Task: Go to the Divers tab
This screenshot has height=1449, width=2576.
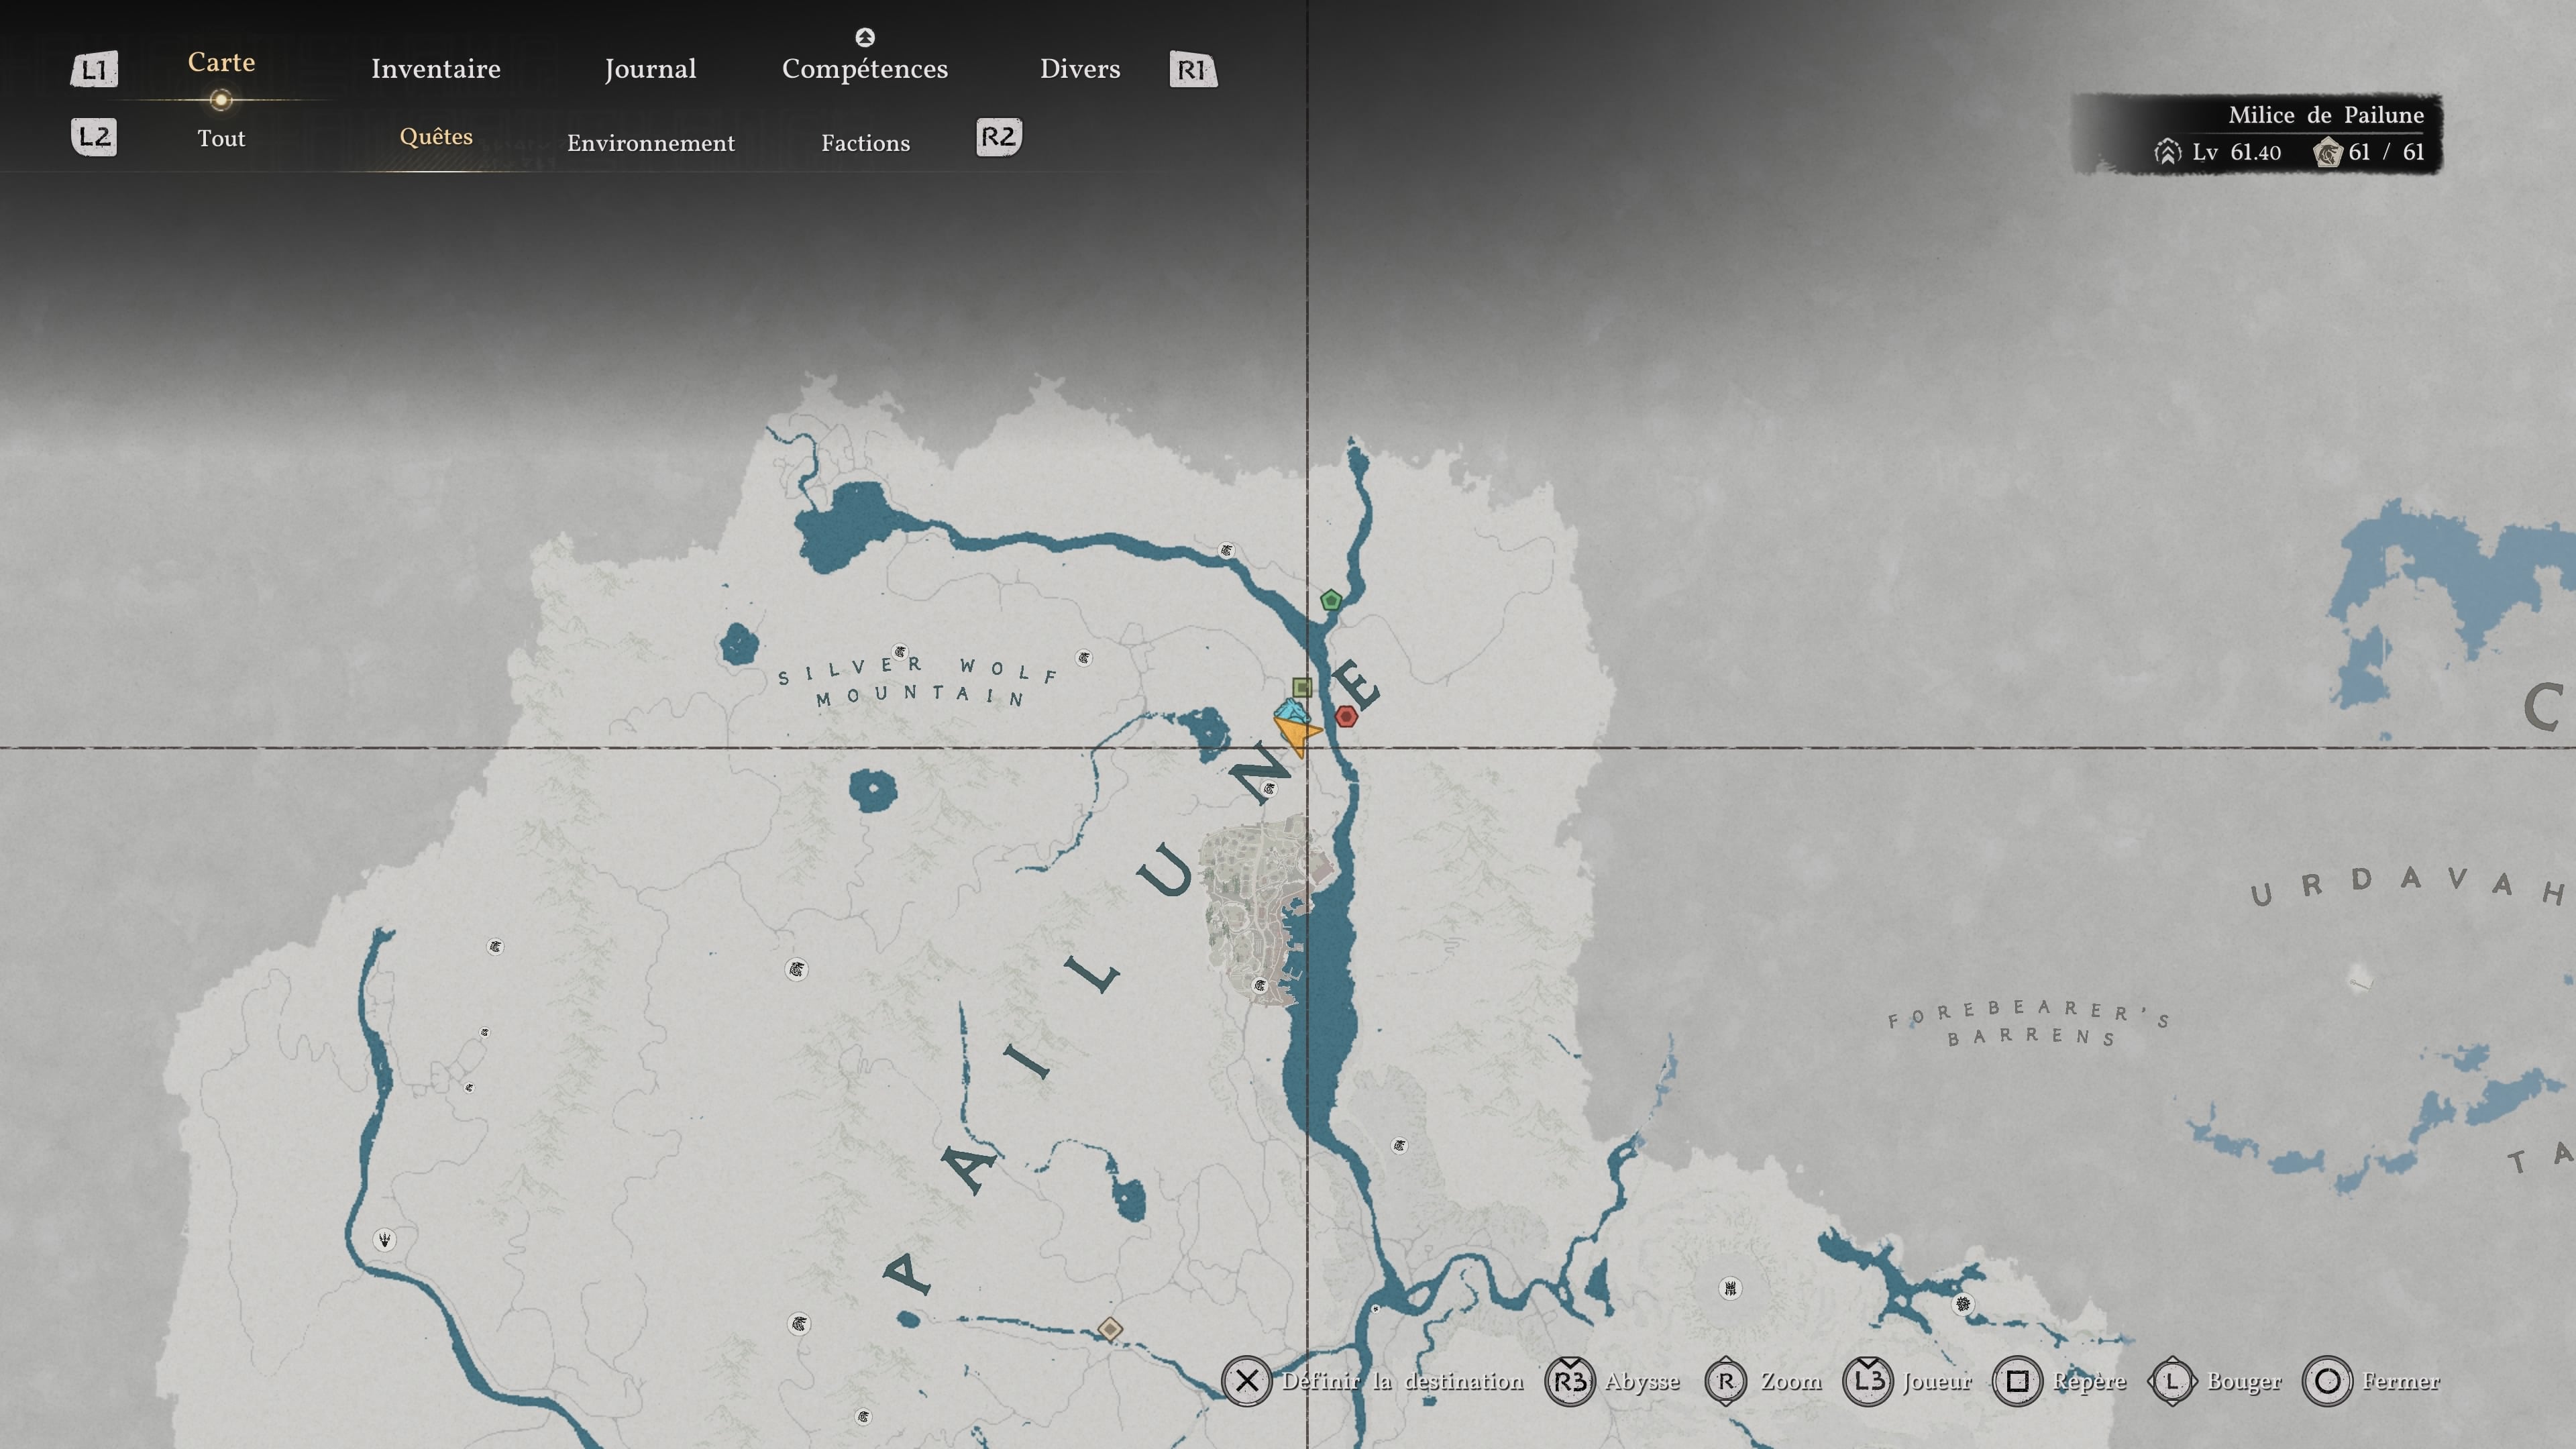Action: [x=1080, y=69]
